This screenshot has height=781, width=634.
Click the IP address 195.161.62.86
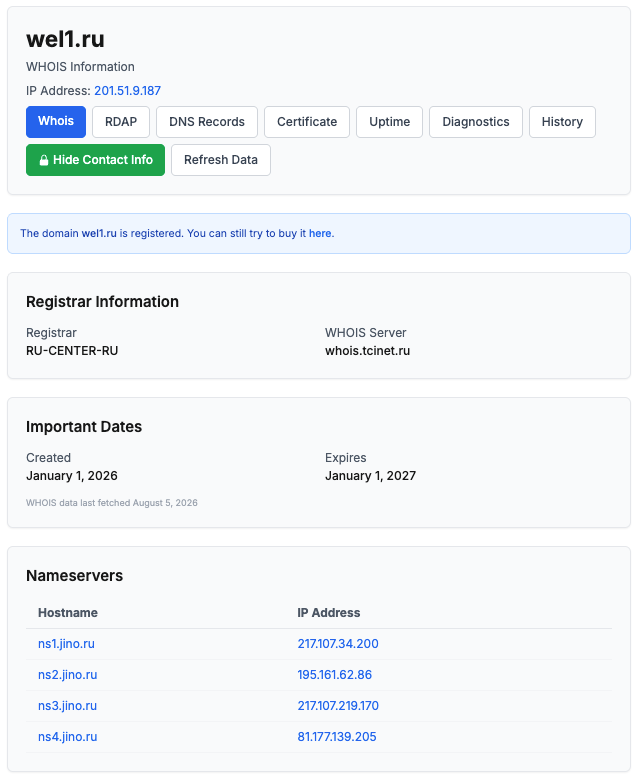coord(335,674)
